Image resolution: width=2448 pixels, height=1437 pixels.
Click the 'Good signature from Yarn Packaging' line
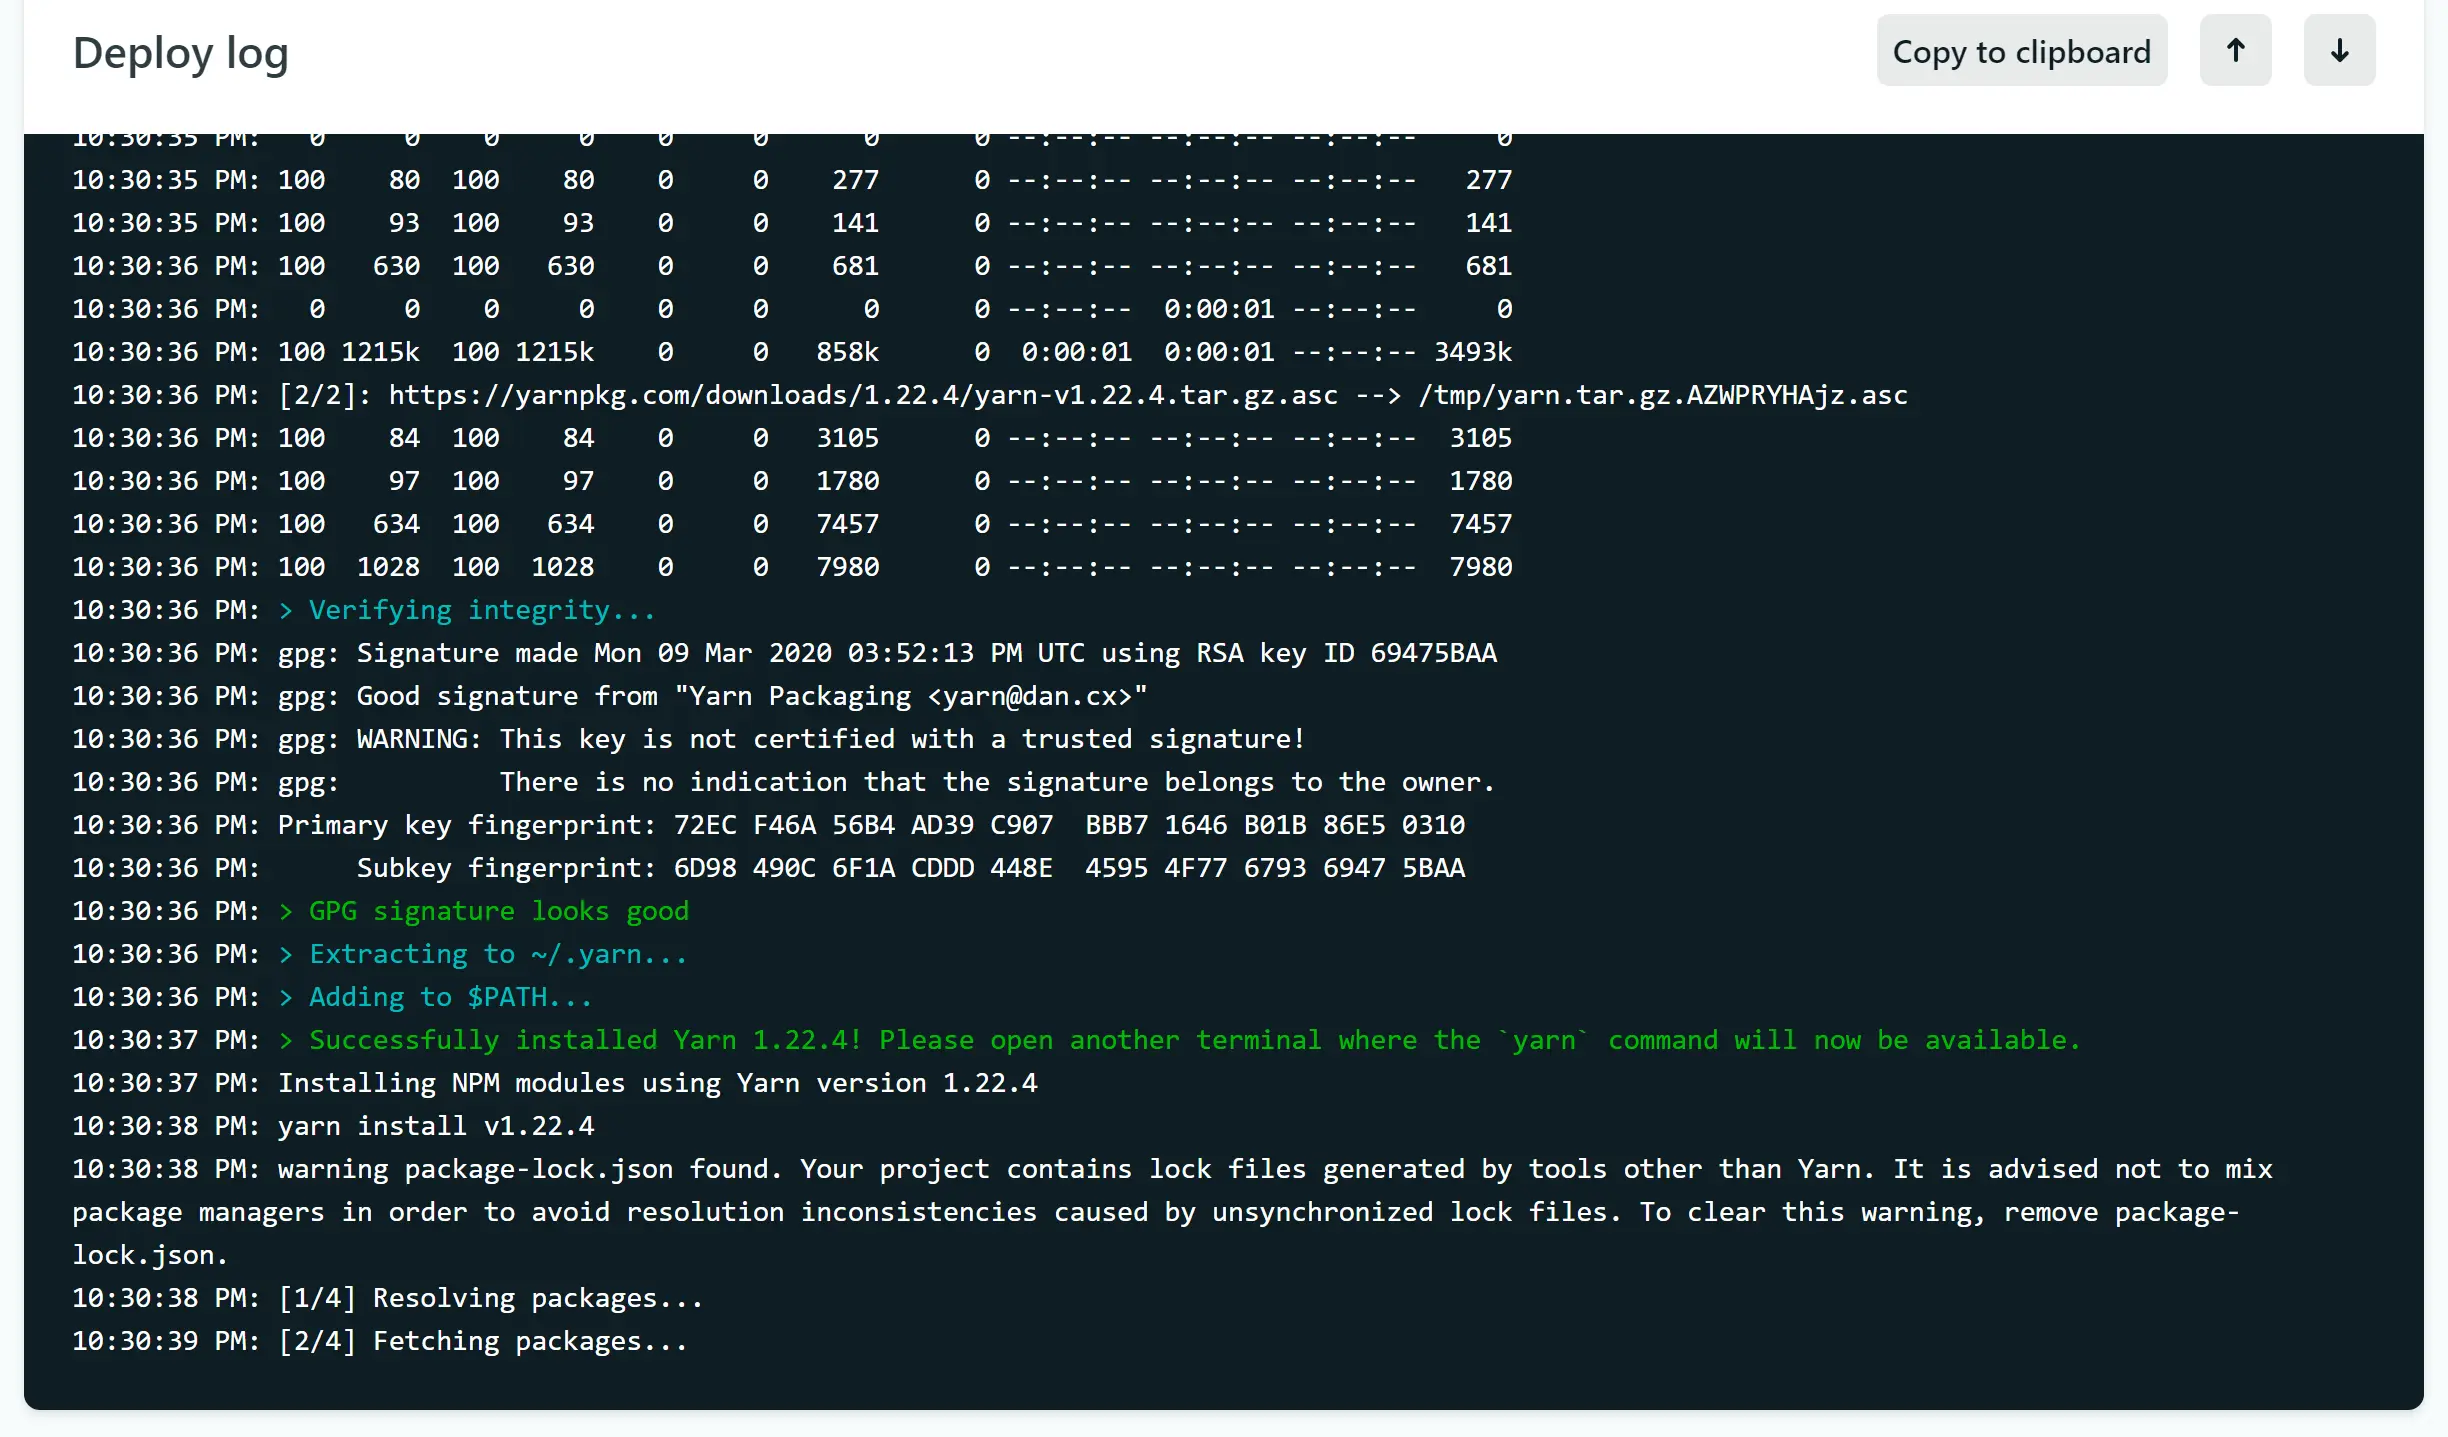click(712, 696)
